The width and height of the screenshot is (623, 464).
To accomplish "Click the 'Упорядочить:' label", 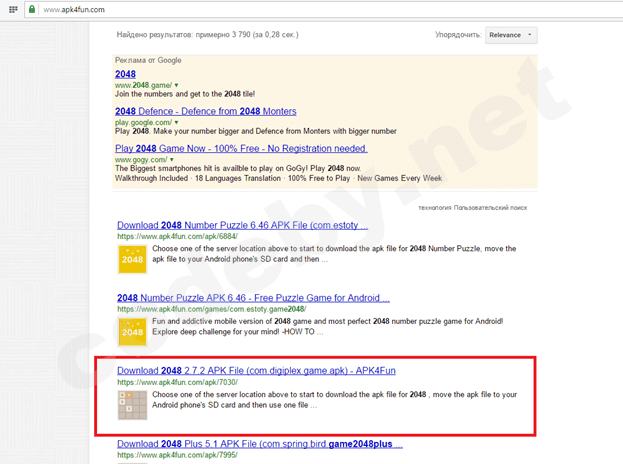I will point(459,35).
